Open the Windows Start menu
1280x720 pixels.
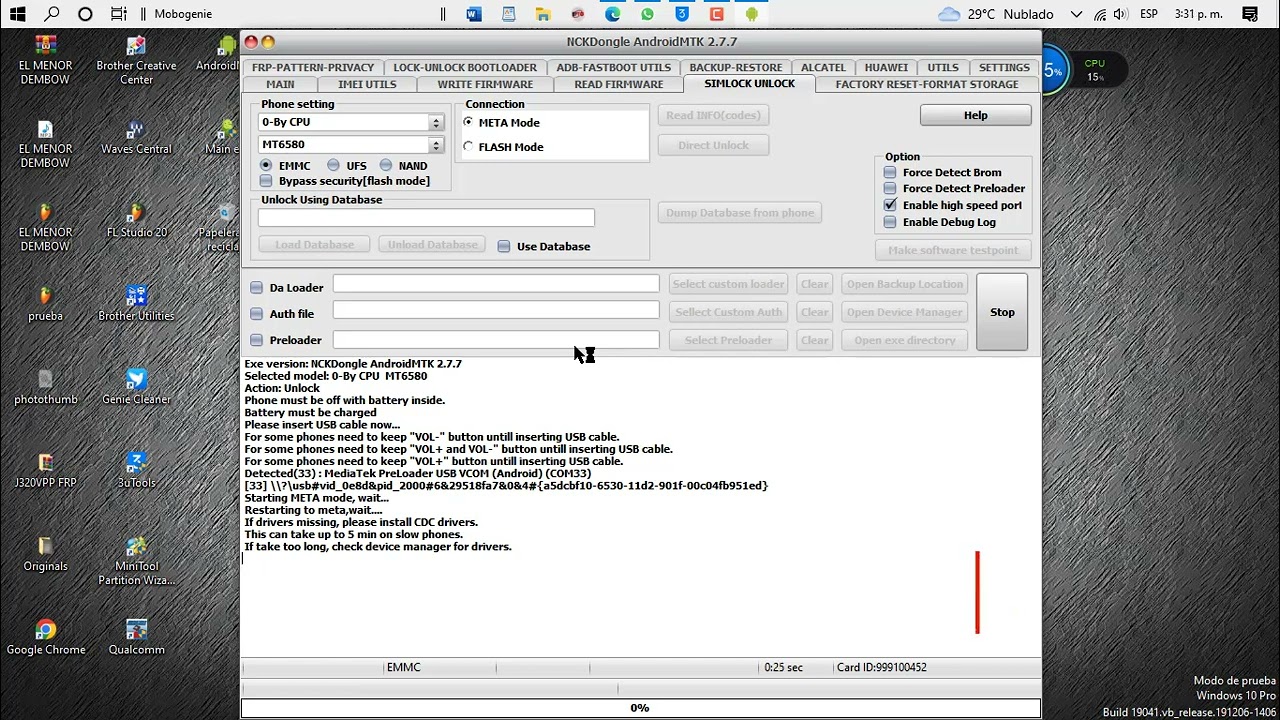pyautogui.click(x=18, y=14)
